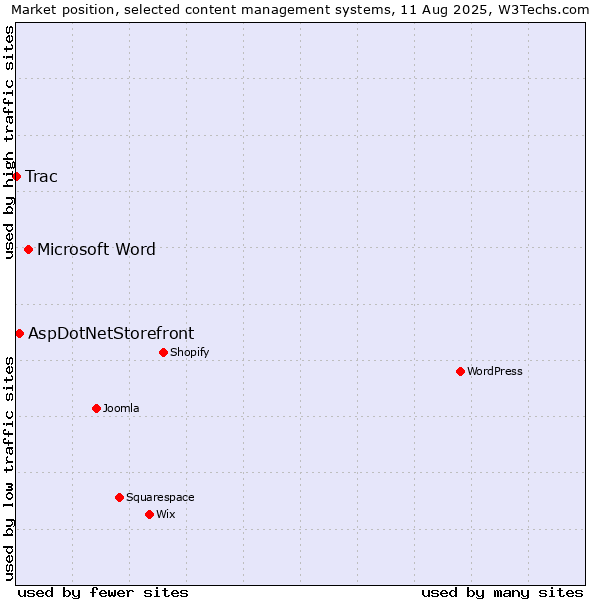Click the Joomla red marker

96,409
